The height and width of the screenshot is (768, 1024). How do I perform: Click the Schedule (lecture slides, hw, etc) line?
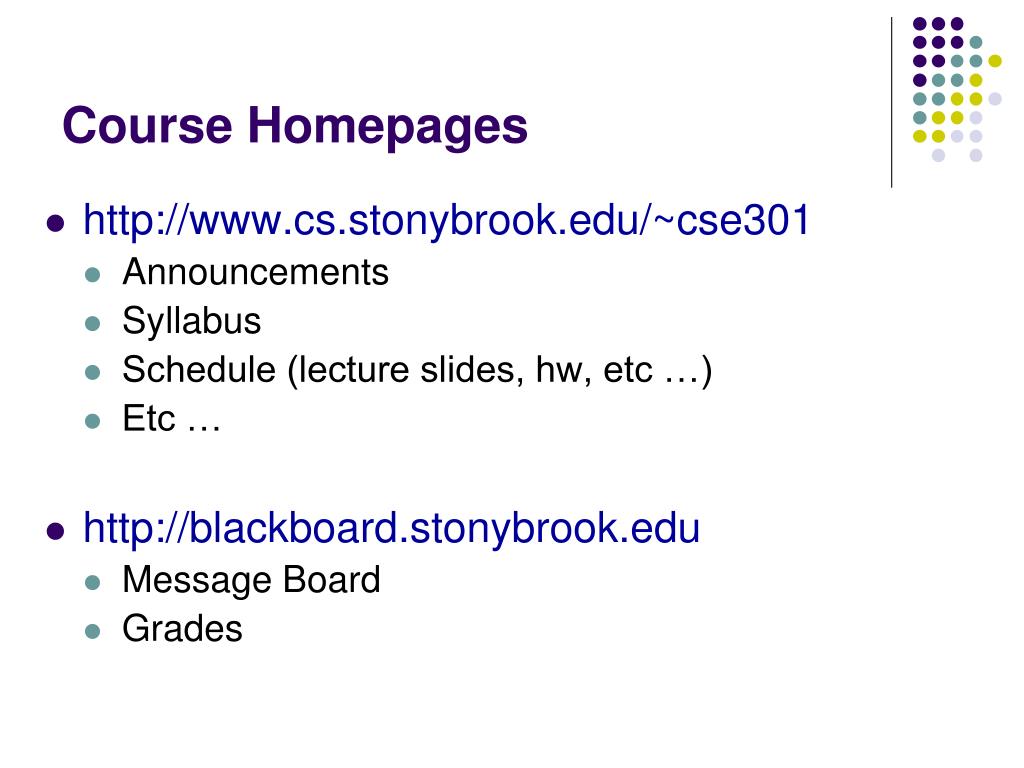417,370
